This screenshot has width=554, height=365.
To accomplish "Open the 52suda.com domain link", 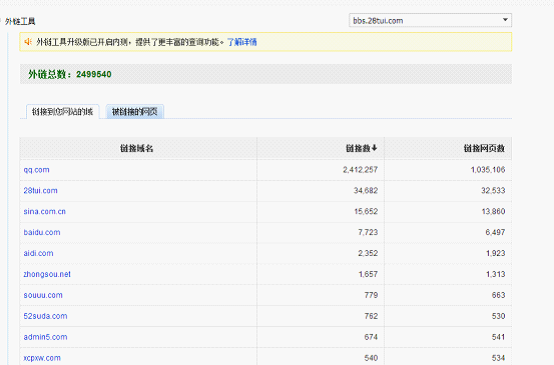I will click(45, 316).
